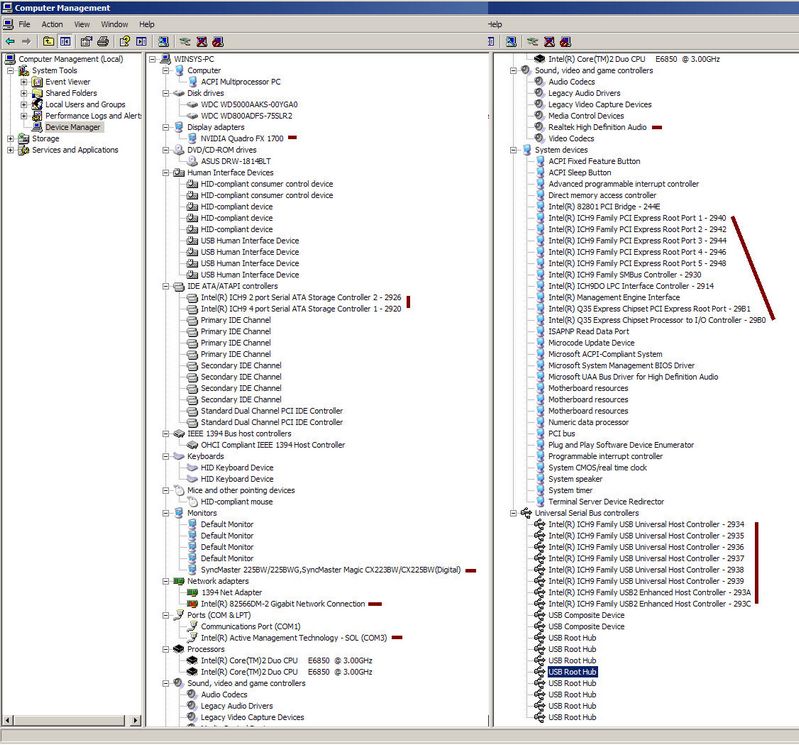This screenshot has height=745, width=799.
Task: Click the Services and Applications icon
Action: (24, 150)
